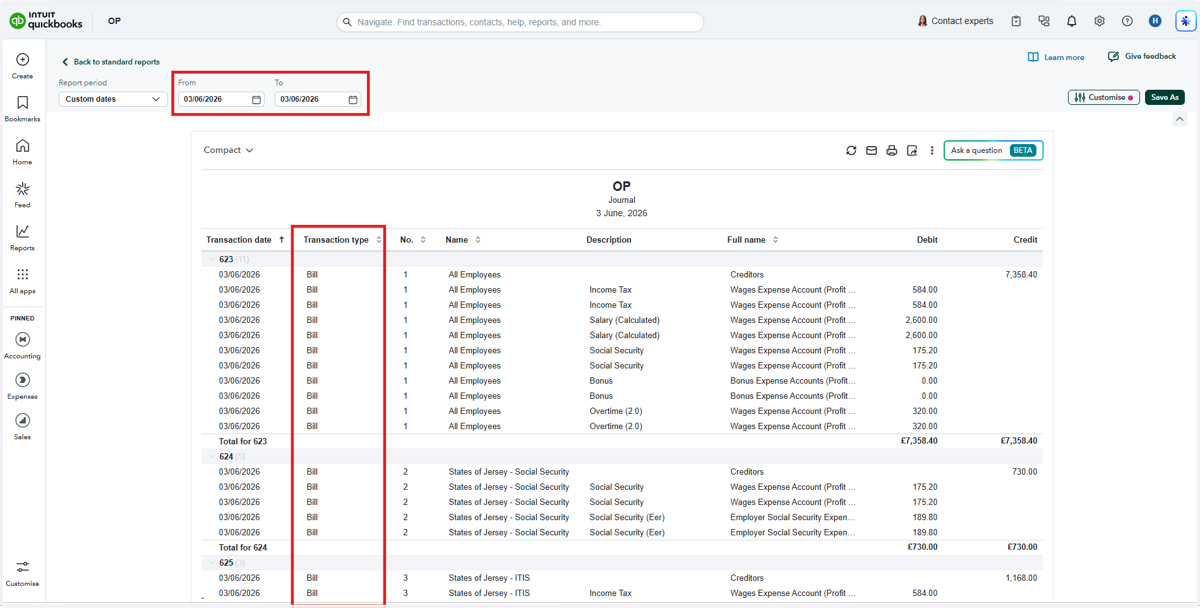
Task: Open calendar picker for To date
Action: pyautogui.click(x=353, y=100)
